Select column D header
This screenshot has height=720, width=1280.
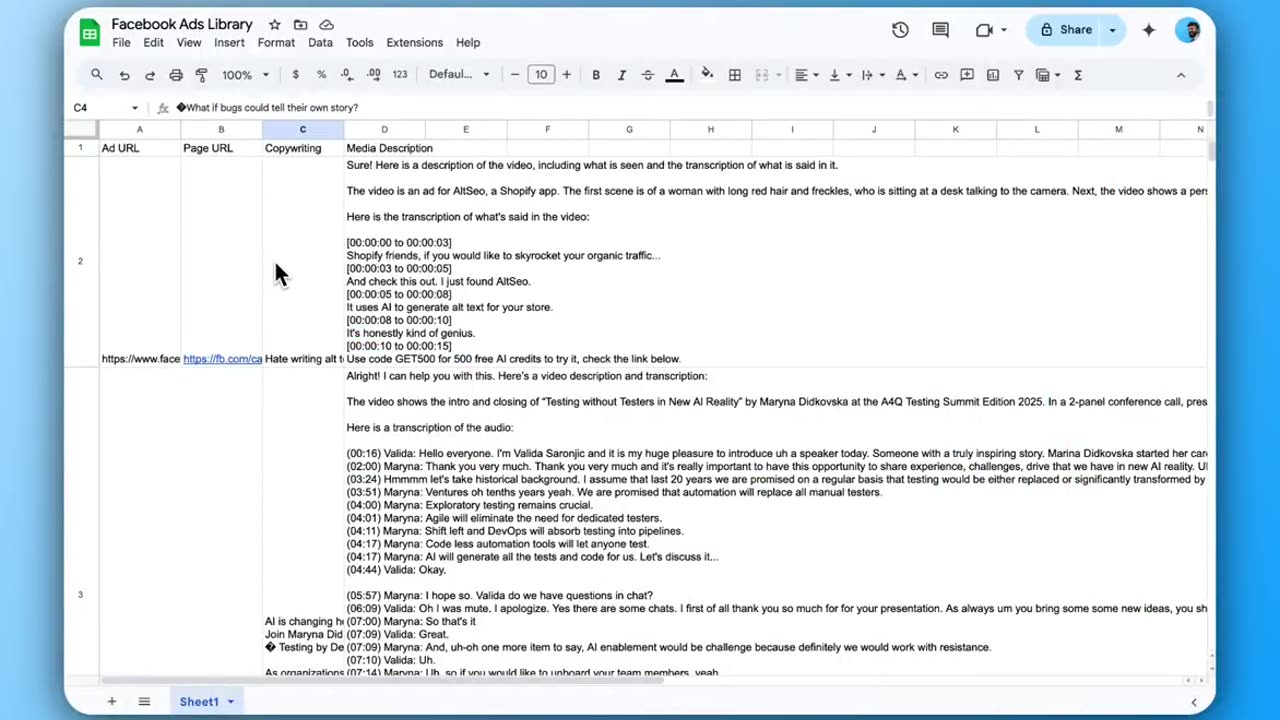(384, 129)
